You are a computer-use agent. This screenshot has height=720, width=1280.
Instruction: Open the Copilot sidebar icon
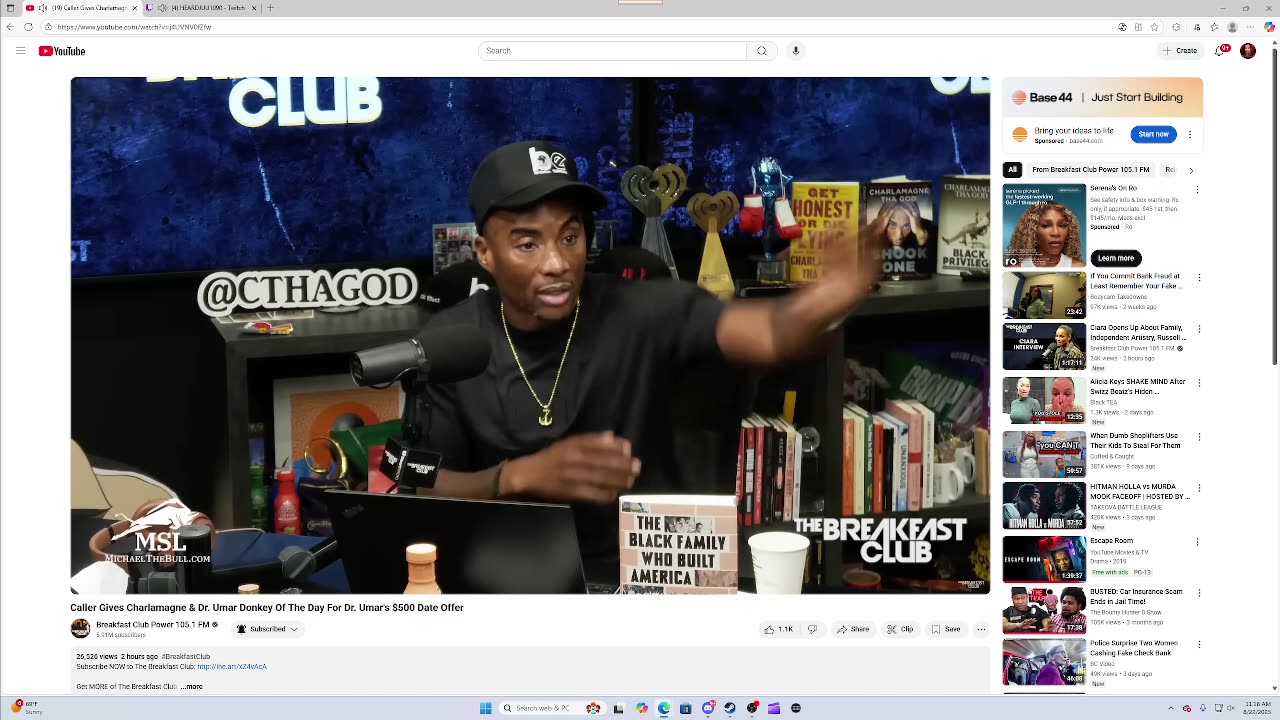tap(1269, 27)
